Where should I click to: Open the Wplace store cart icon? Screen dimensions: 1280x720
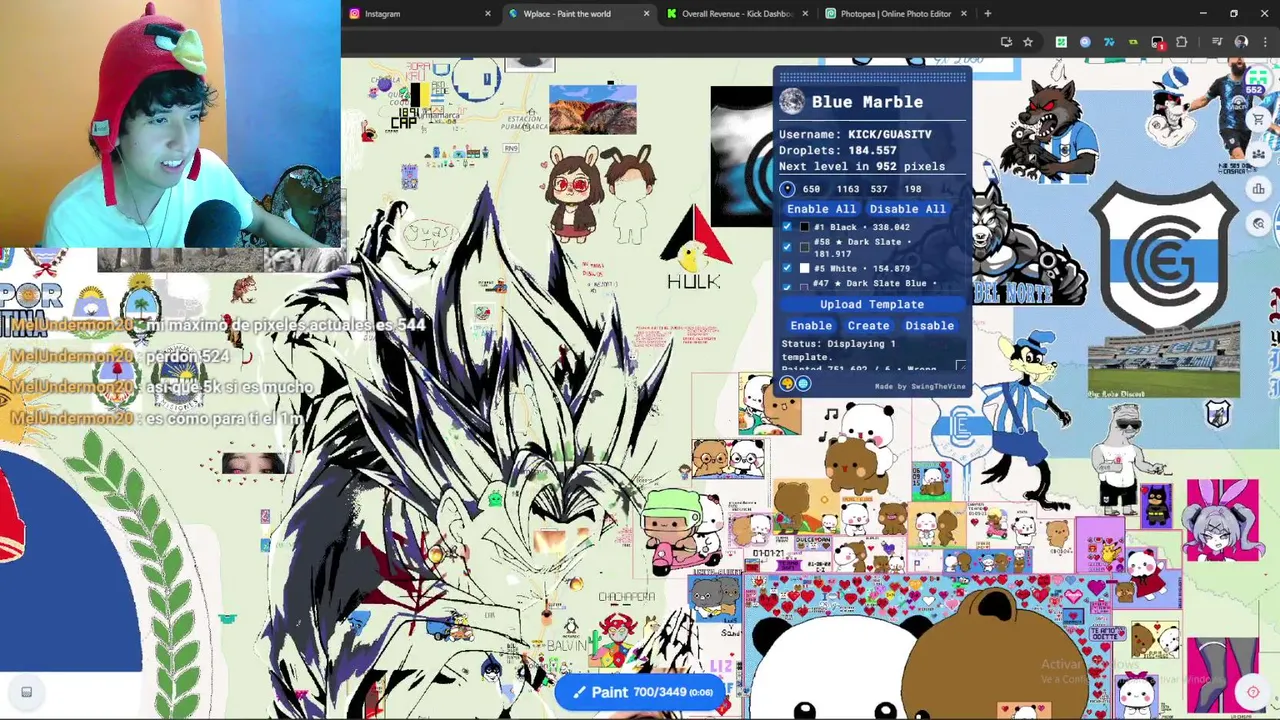pos(1258,119)
